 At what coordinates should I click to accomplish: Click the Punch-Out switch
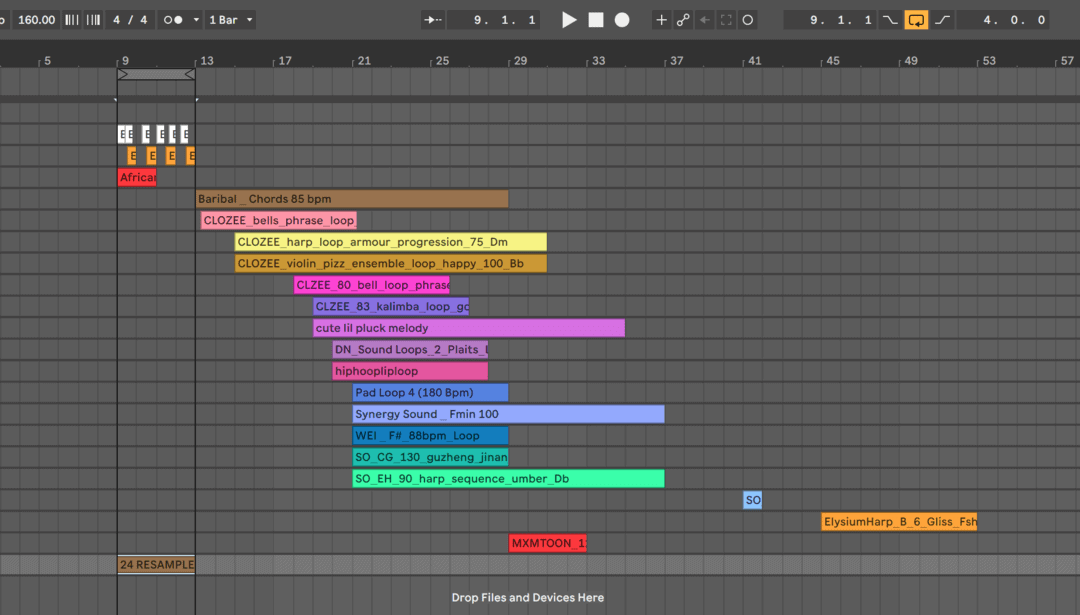pos(941,19)
